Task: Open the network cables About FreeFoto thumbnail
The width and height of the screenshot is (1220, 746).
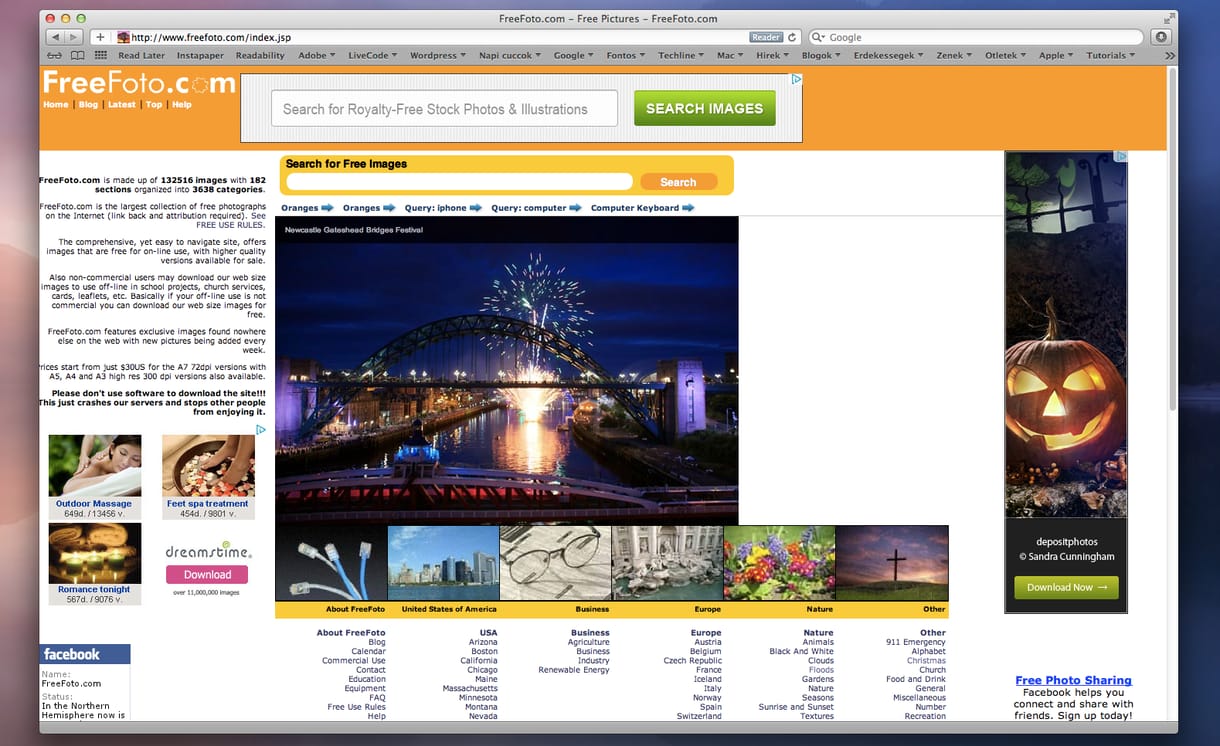Action: (x=331, y=563)
